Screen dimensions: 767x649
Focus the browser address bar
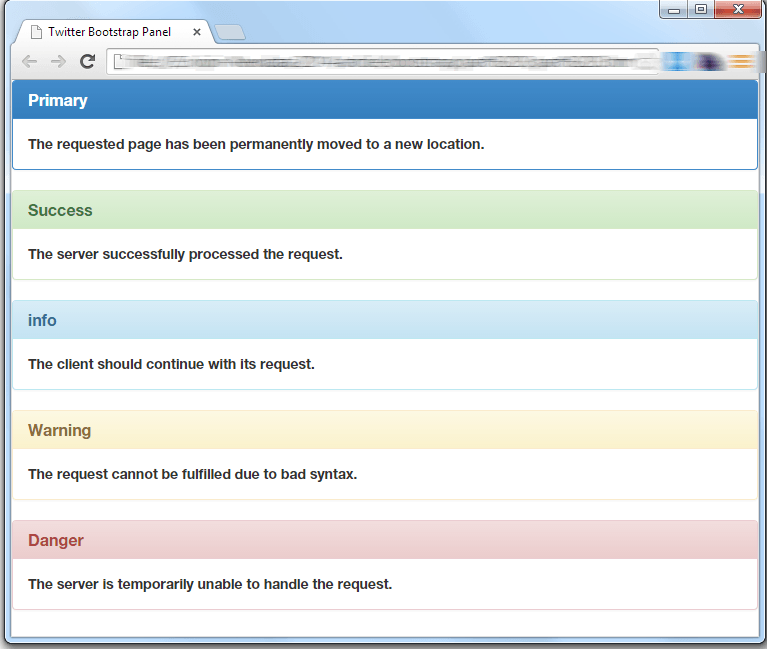[x=383, y=62]
